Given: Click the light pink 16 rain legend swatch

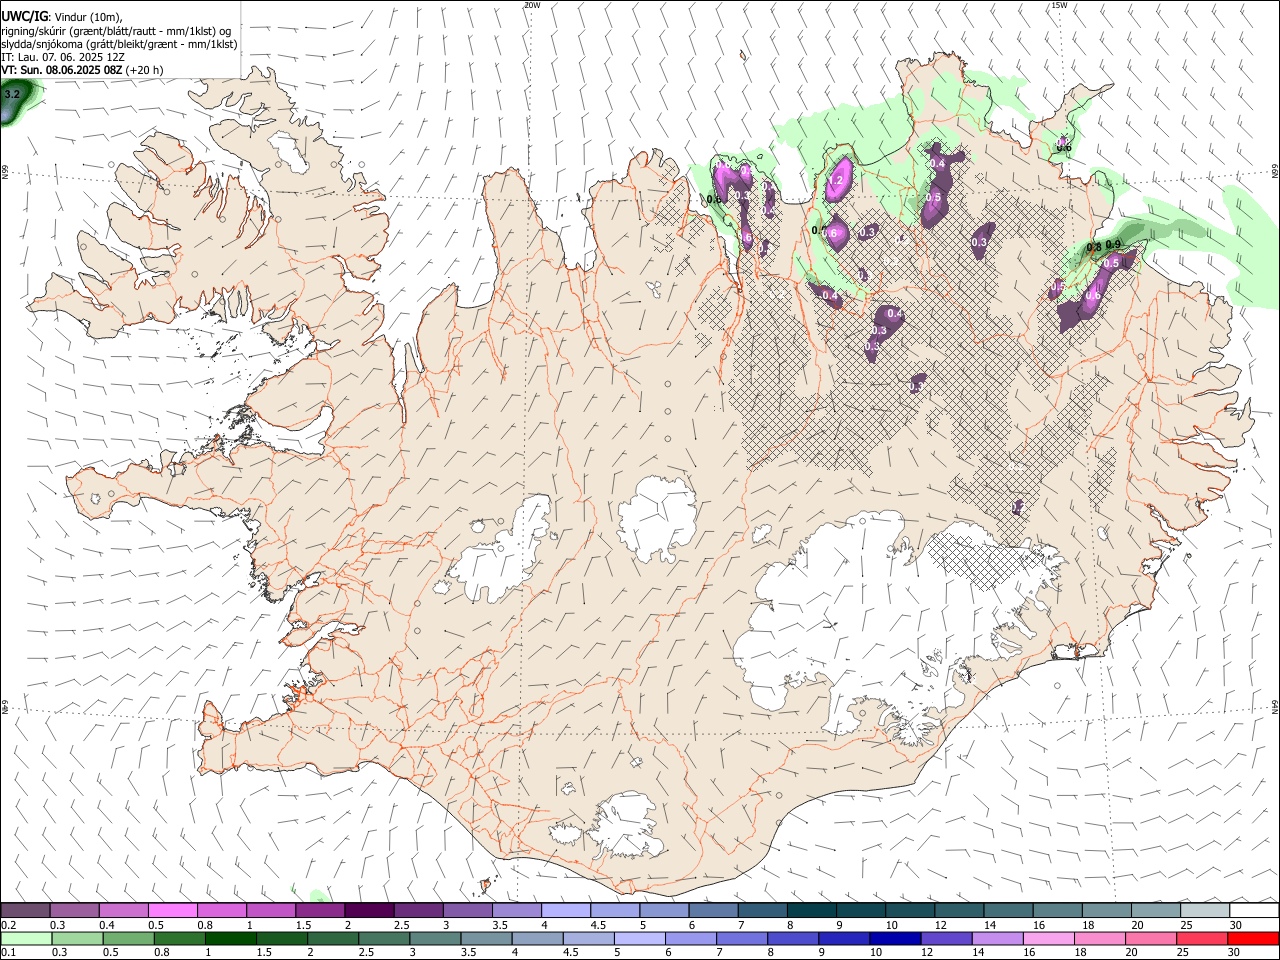Looking at the screenshot, I should [1047, 938].
